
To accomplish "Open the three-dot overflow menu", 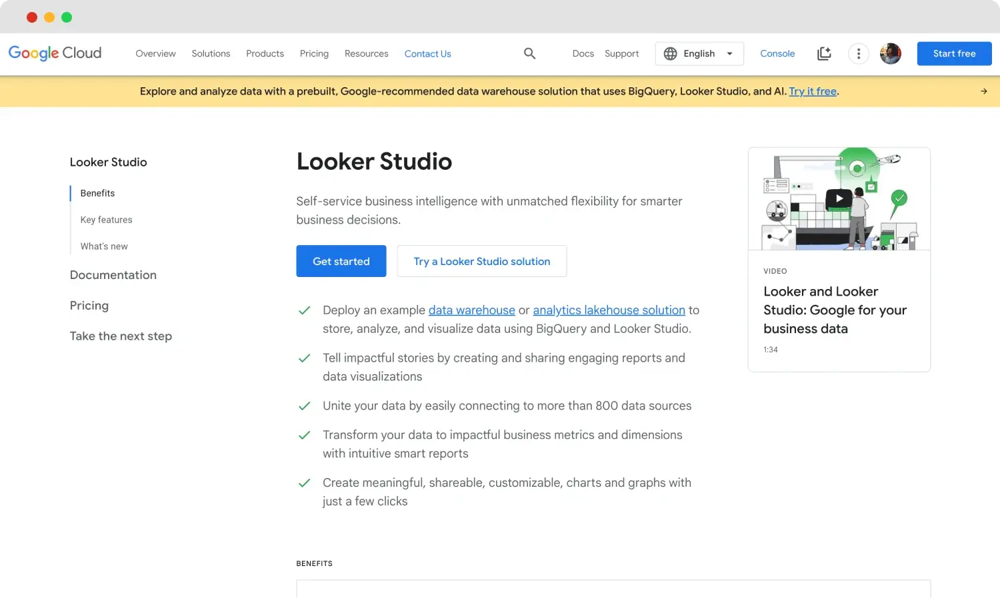I will coord(858,53).
